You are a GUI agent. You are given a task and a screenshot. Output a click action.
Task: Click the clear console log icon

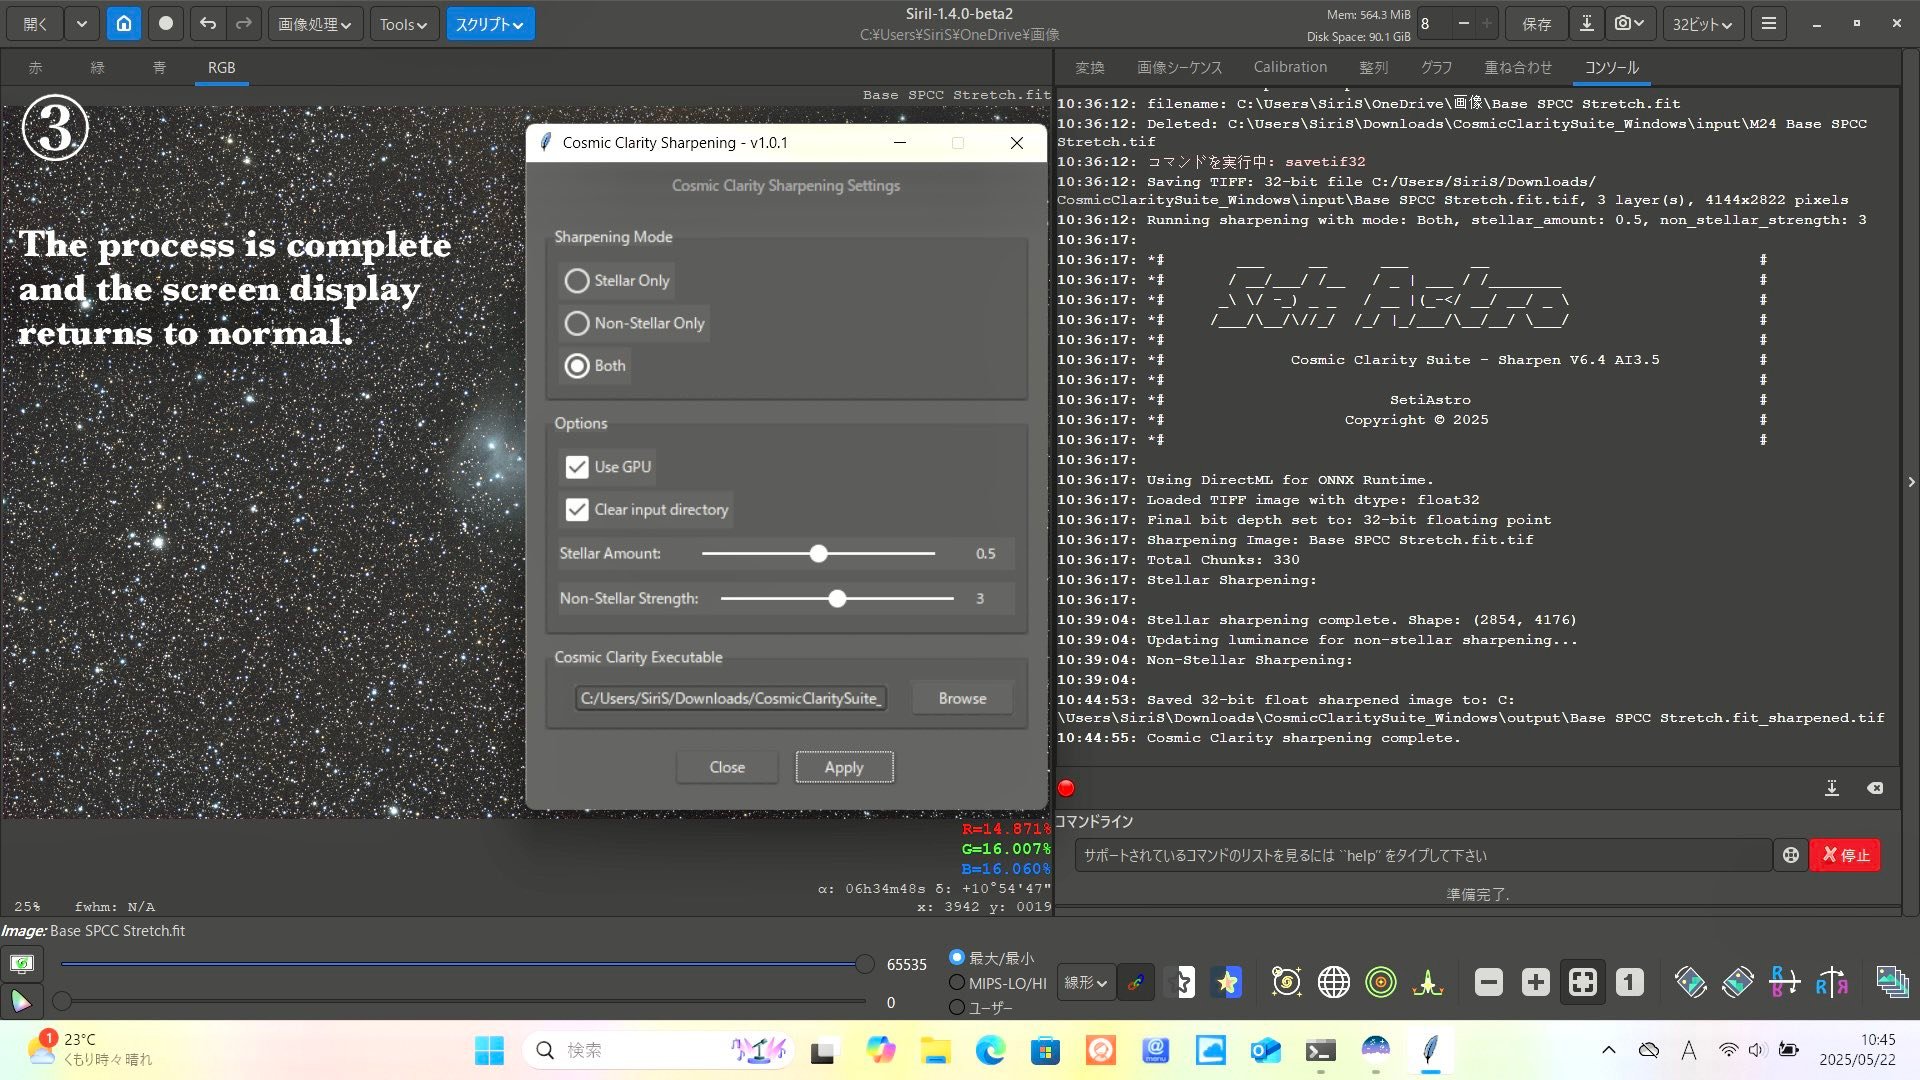point(1875,788)
